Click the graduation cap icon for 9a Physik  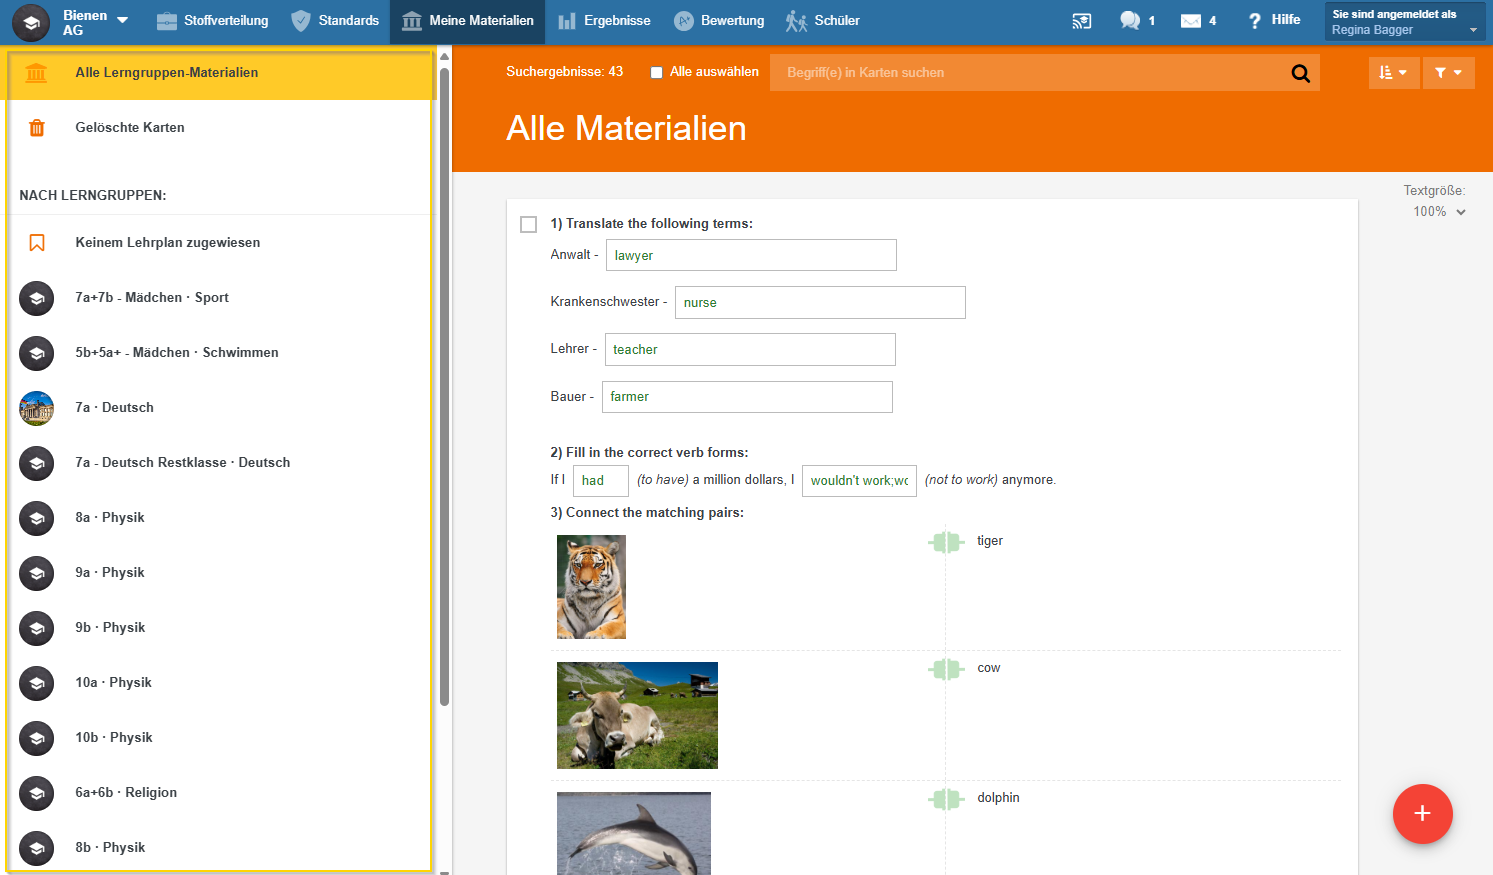(37, 573)
